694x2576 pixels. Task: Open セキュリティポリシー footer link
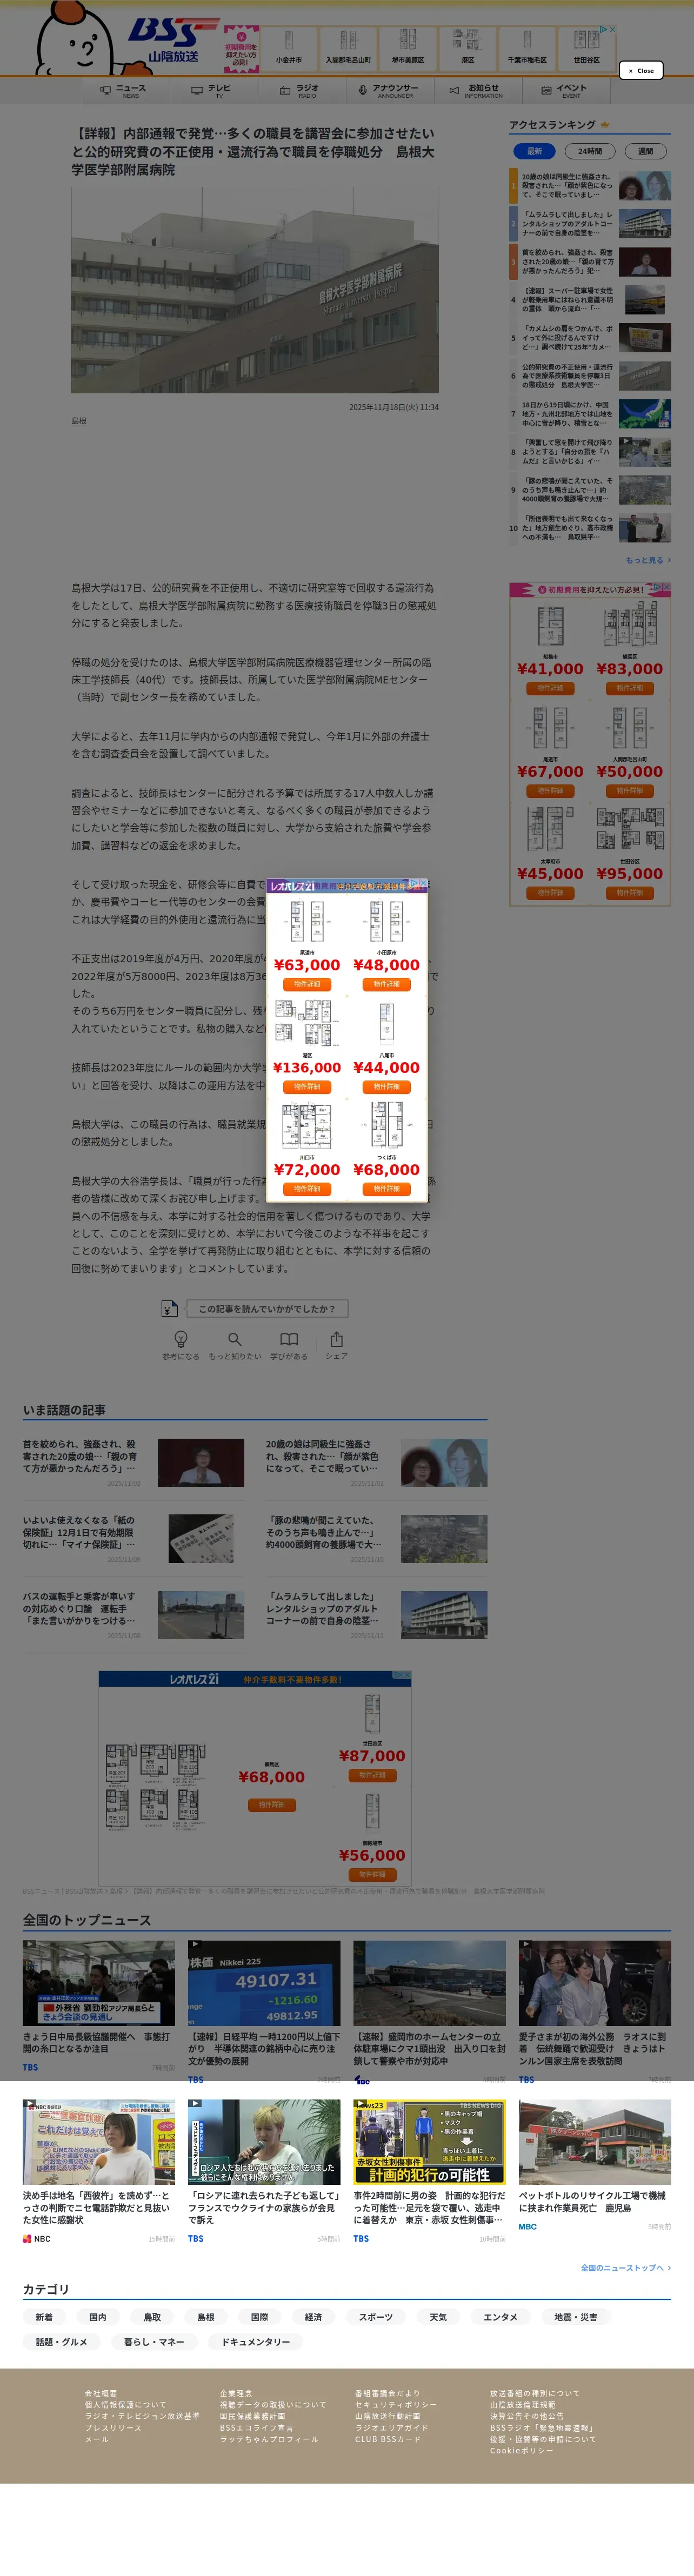point(396,2405)
